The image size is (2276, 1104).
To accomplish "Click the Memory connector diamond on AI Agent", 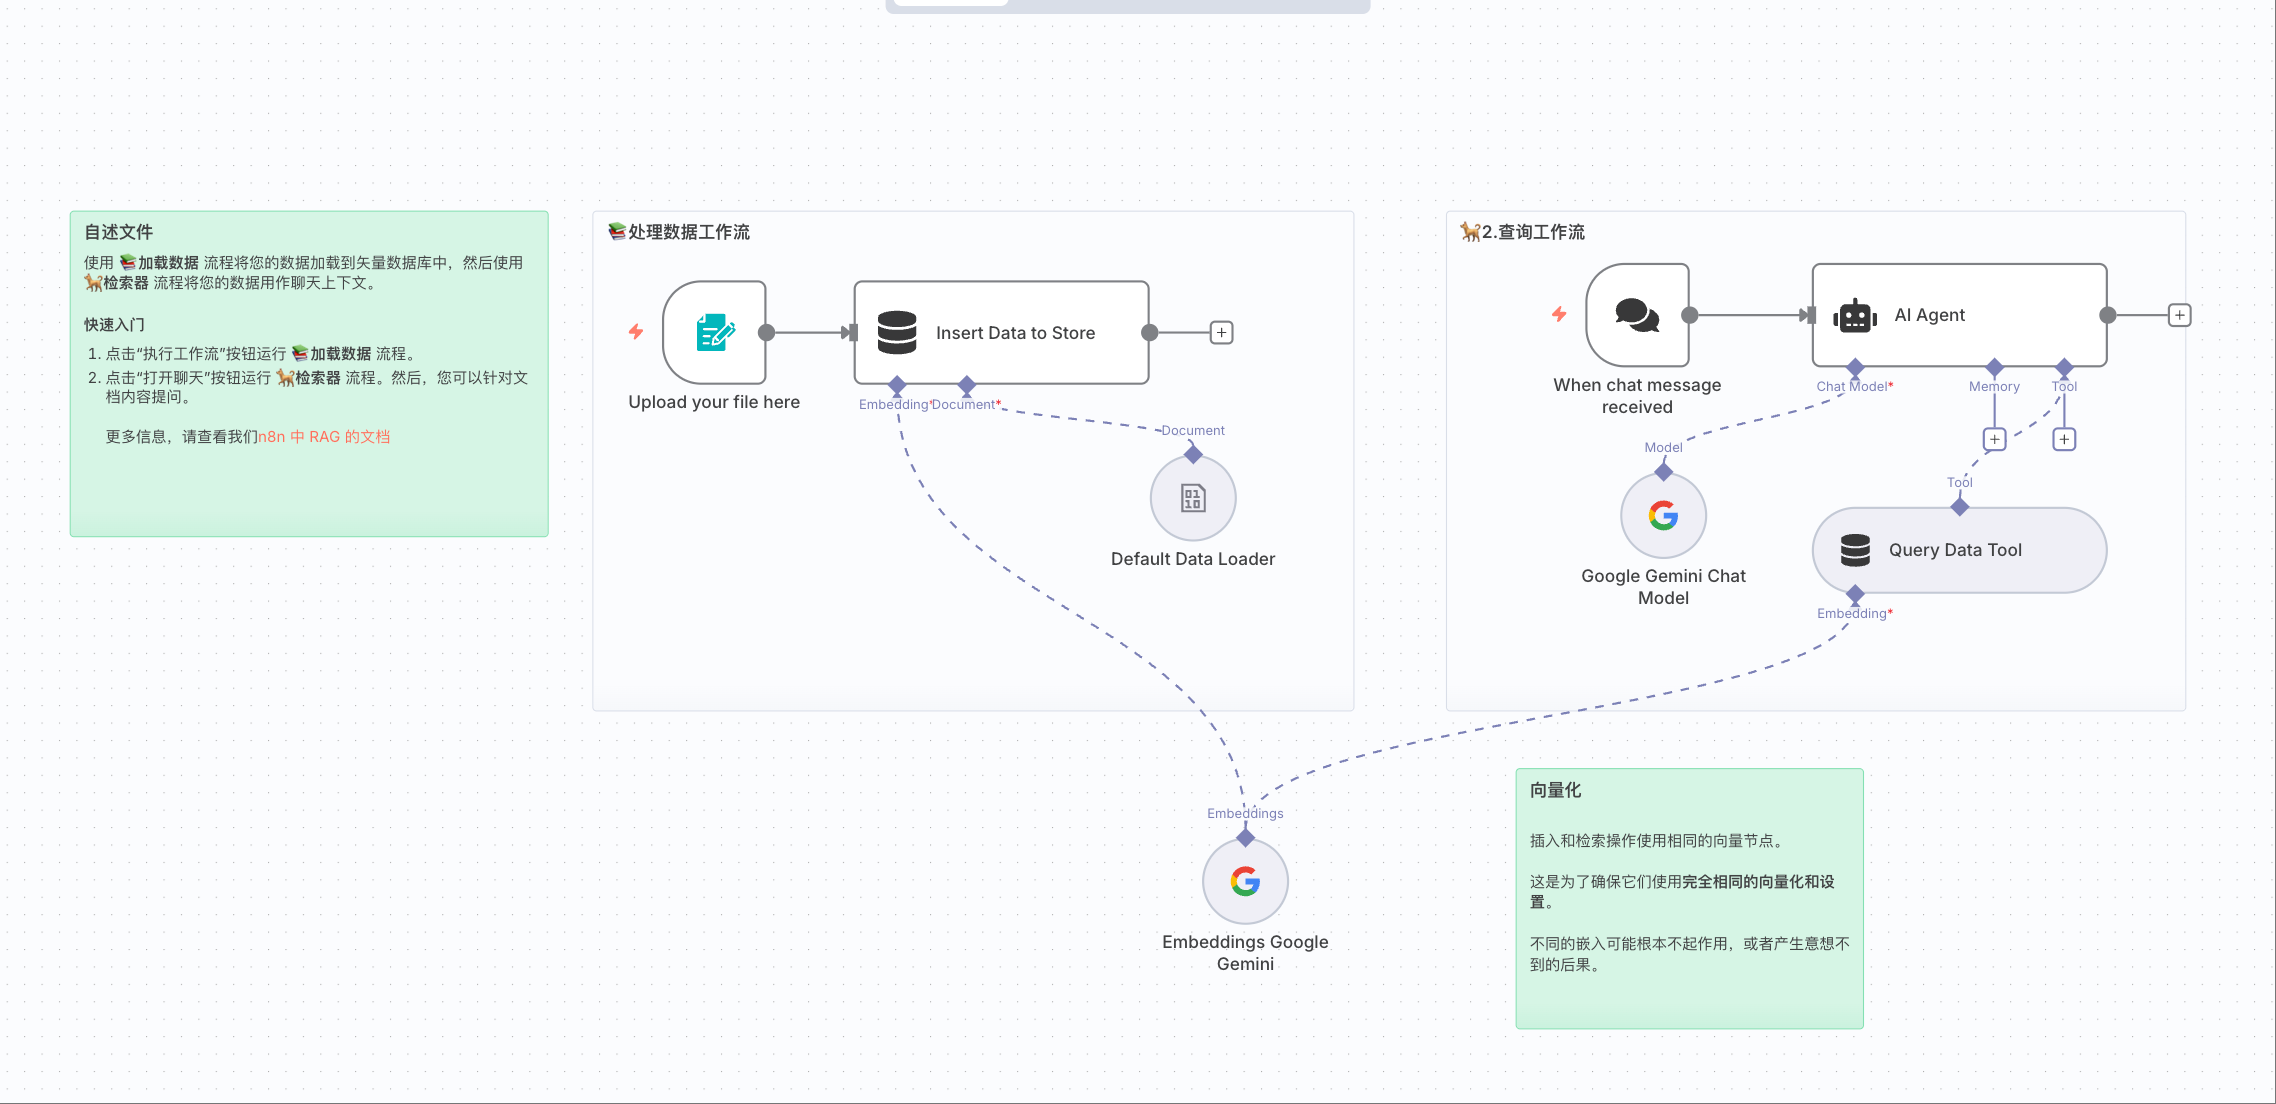I will 1994,368.
